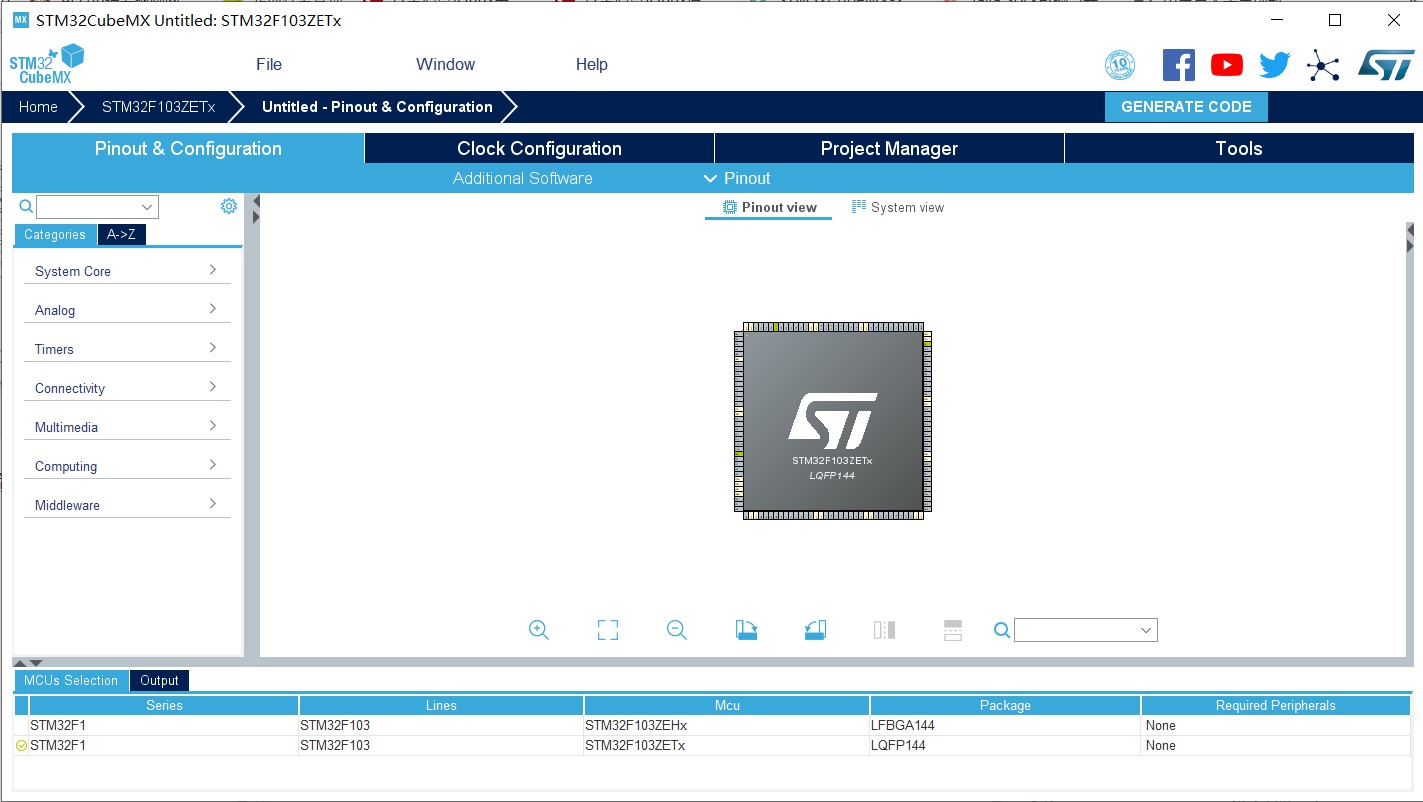The image size is (1423, 802).
Task: Click the 10 years anniversary badge
Action: coord(1120,65)
